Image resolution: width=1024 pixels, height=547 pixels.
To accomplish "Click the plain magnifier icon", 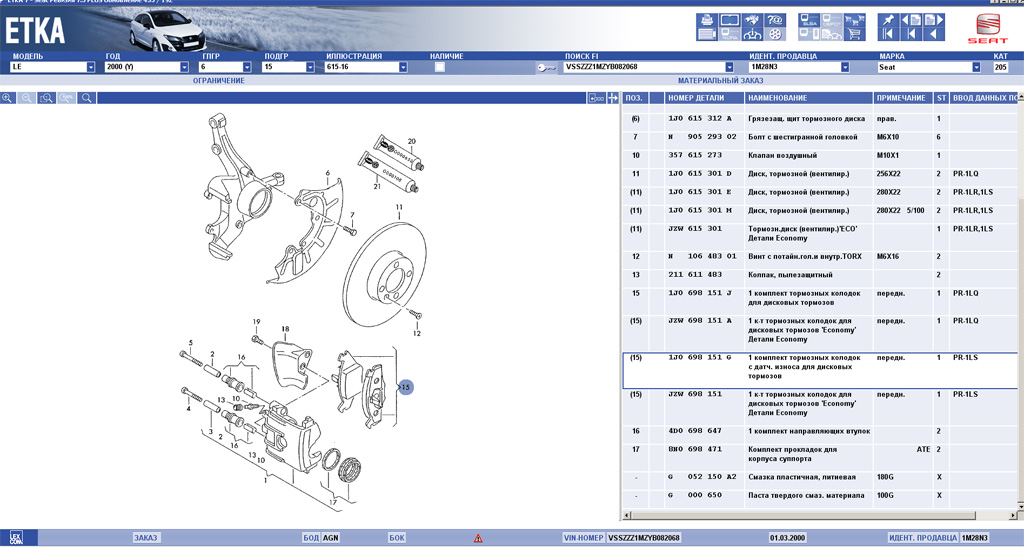I will click(86, 98).
